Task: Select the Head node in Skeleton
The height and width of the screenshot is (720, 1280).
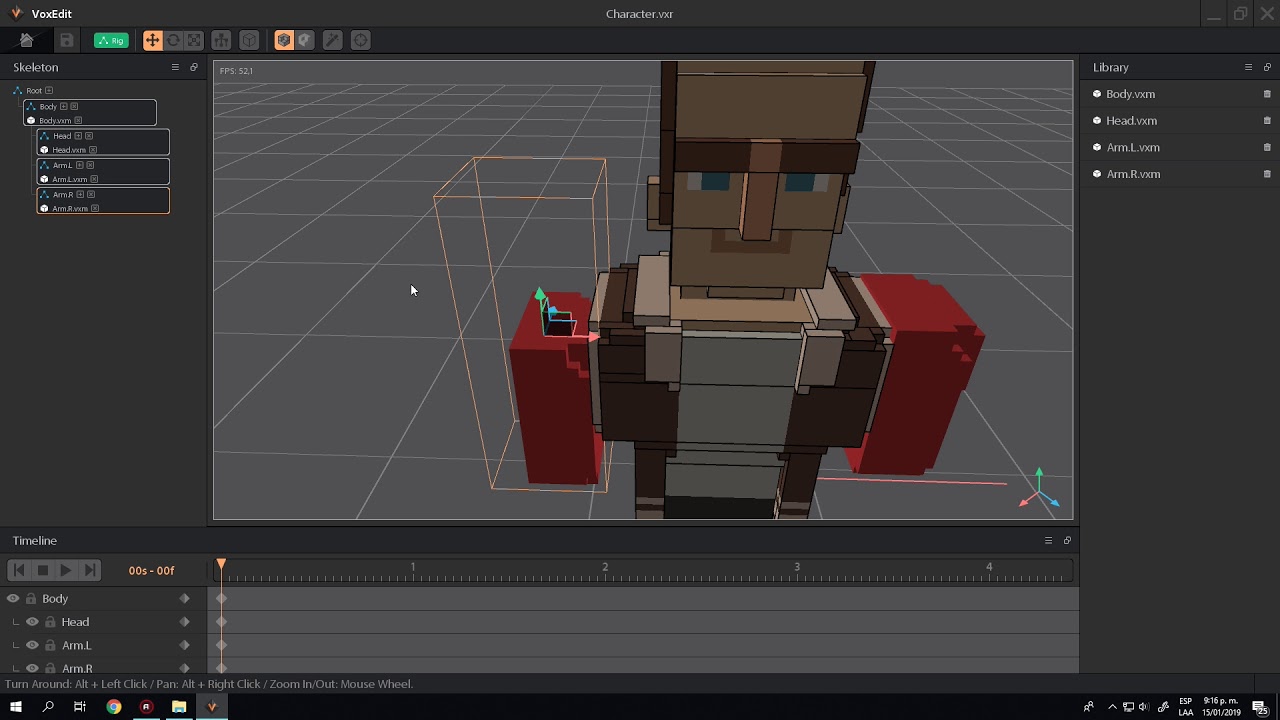Action: pyautogui.click(x=62, y=136)
